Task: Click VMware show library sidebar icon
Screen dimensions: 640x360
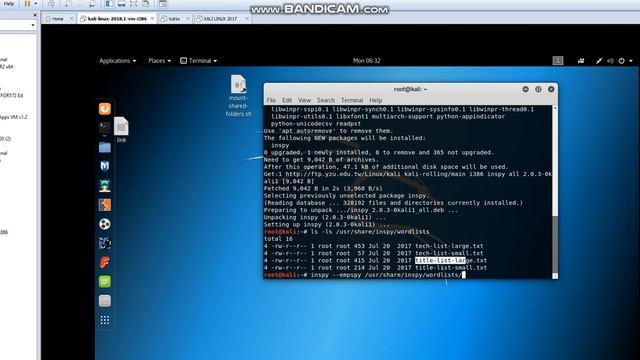Action: (109, 4)
